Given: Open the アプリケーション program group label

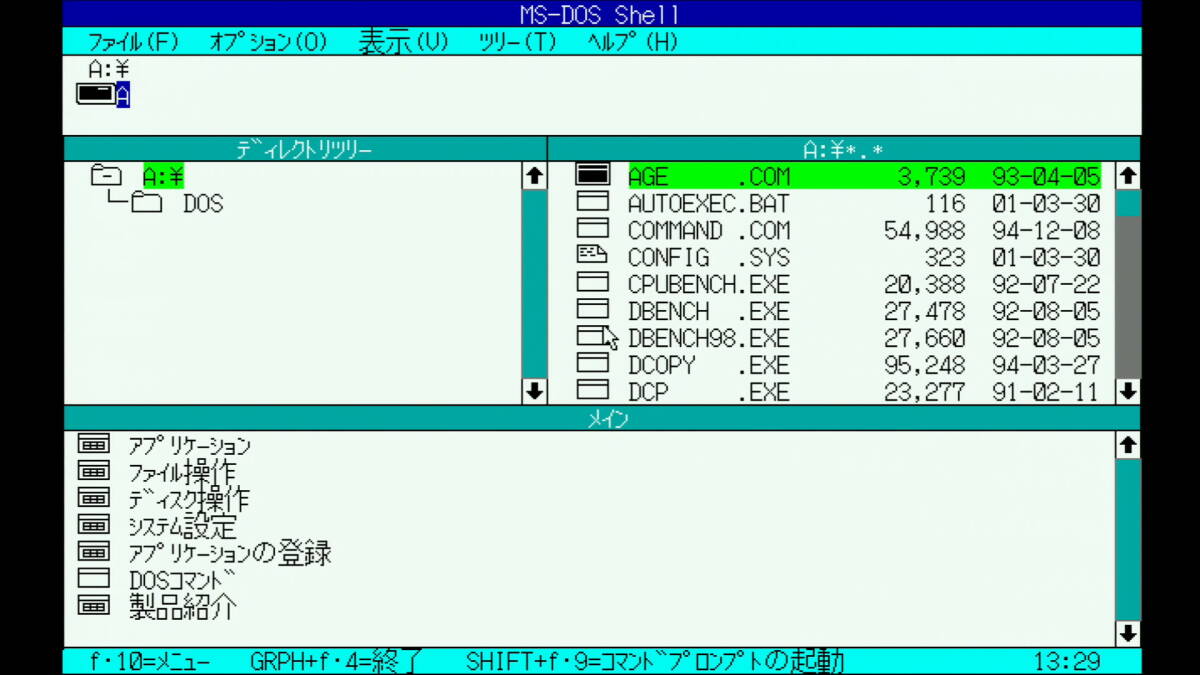Looking at the screenshot, I should pyautogui.click(x=189, y=445).
